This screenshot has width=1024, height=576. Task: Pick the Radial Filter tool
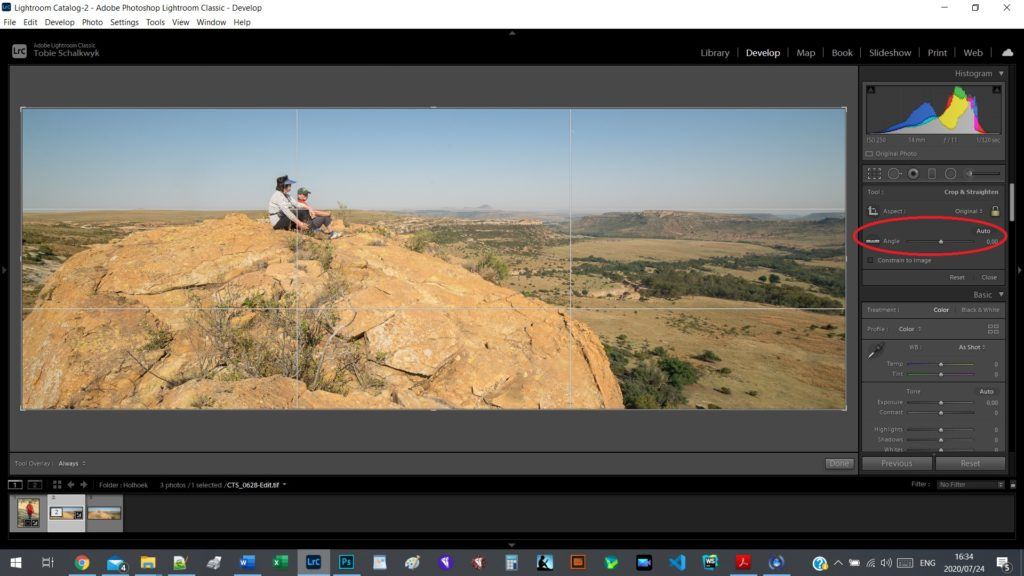951,173
